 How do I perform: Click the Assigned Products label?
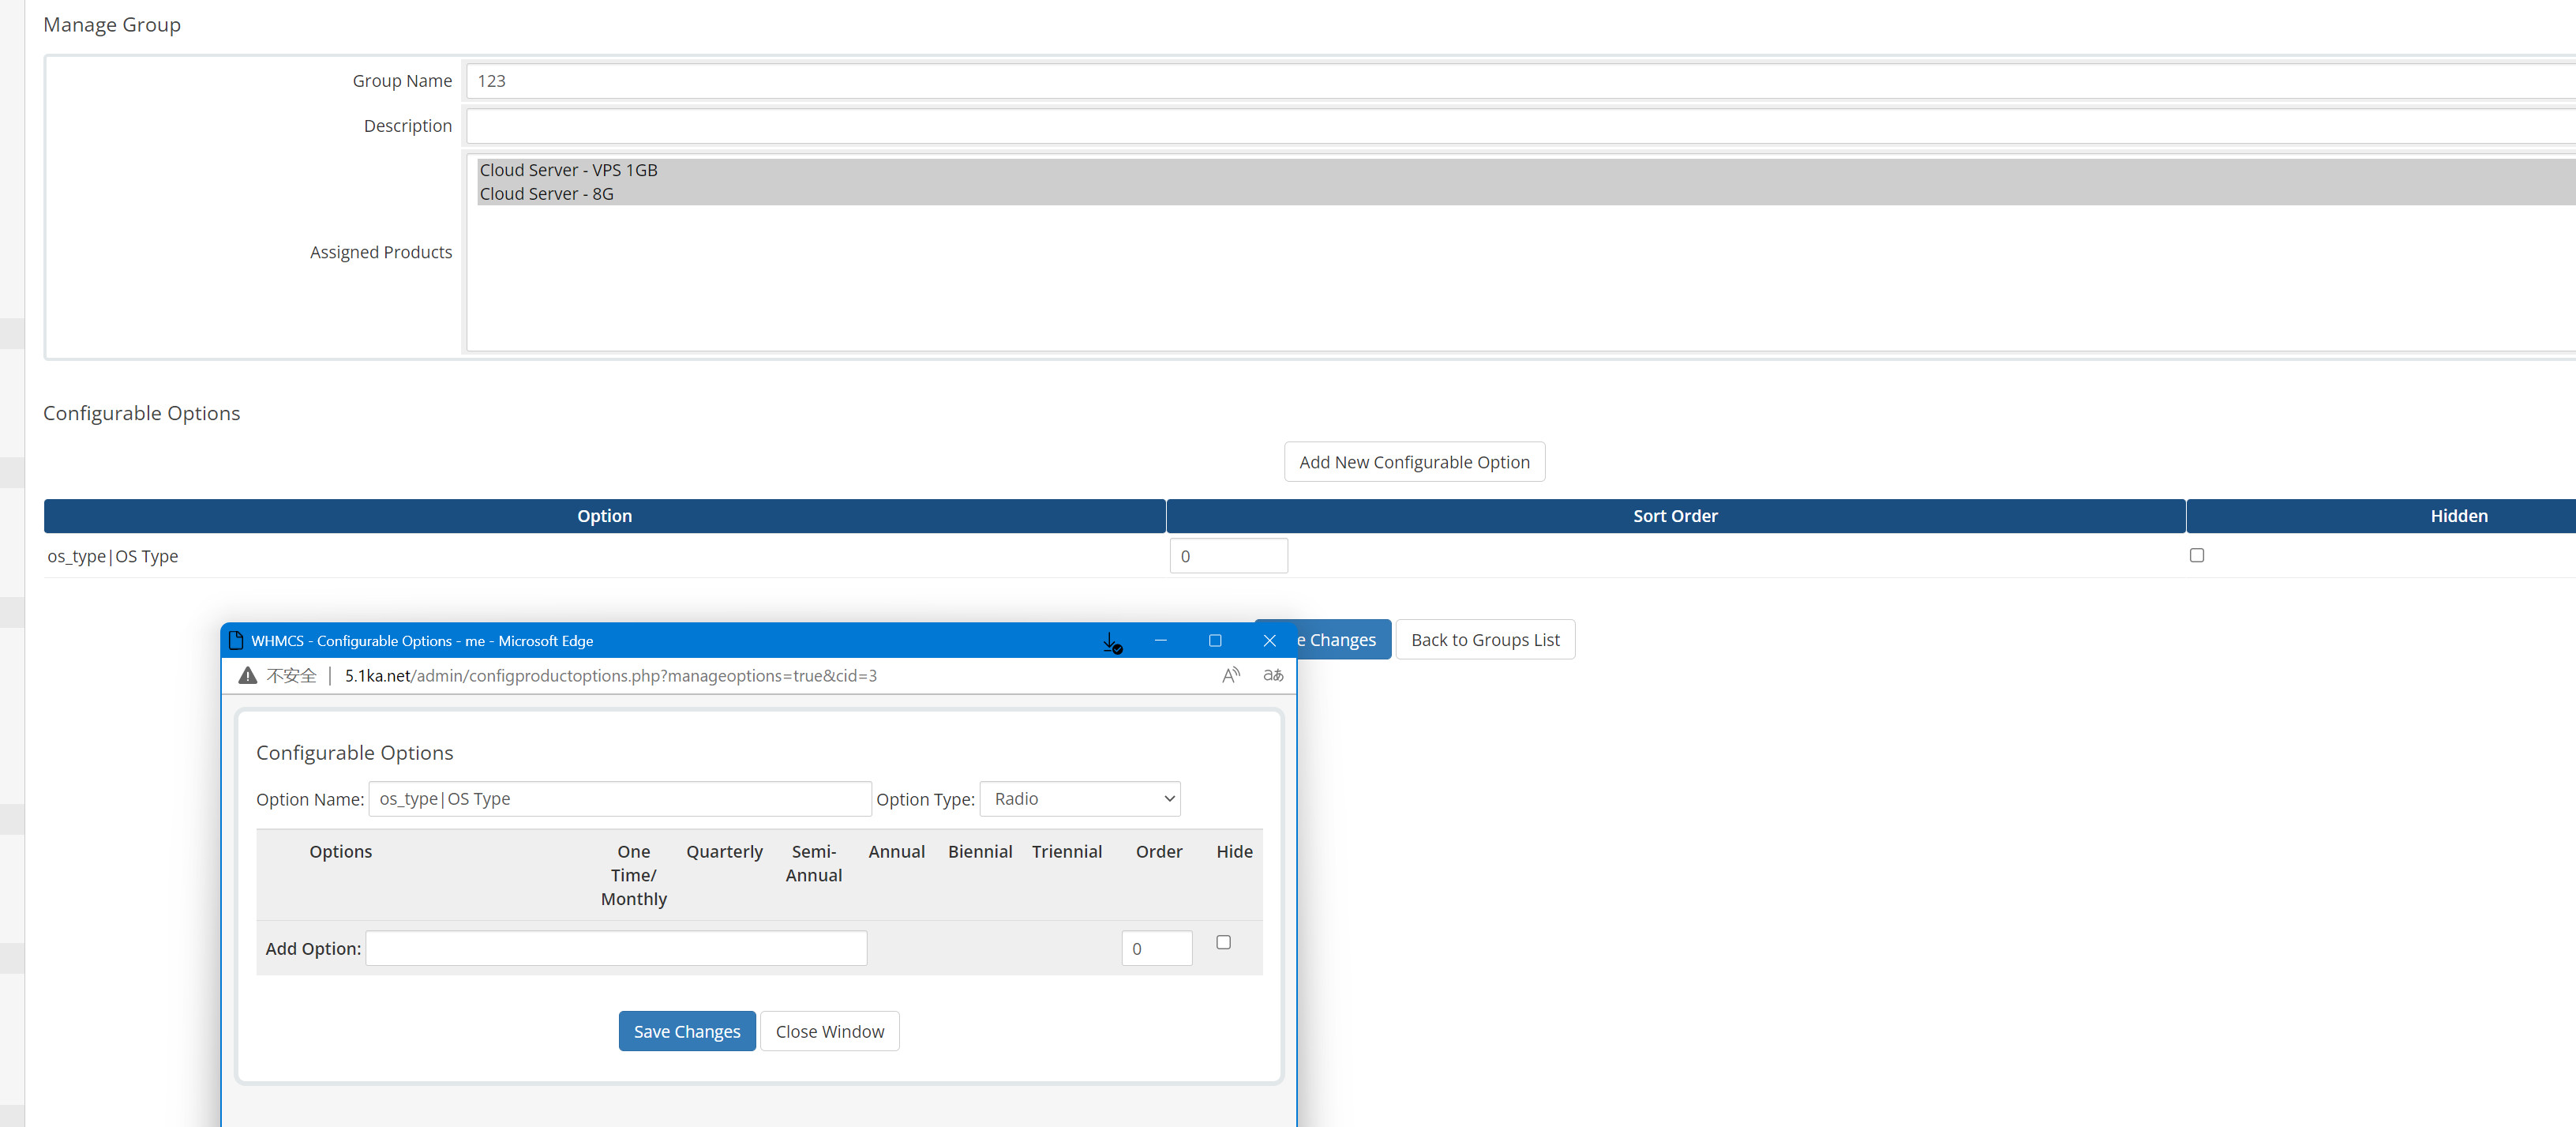(381, 252)
